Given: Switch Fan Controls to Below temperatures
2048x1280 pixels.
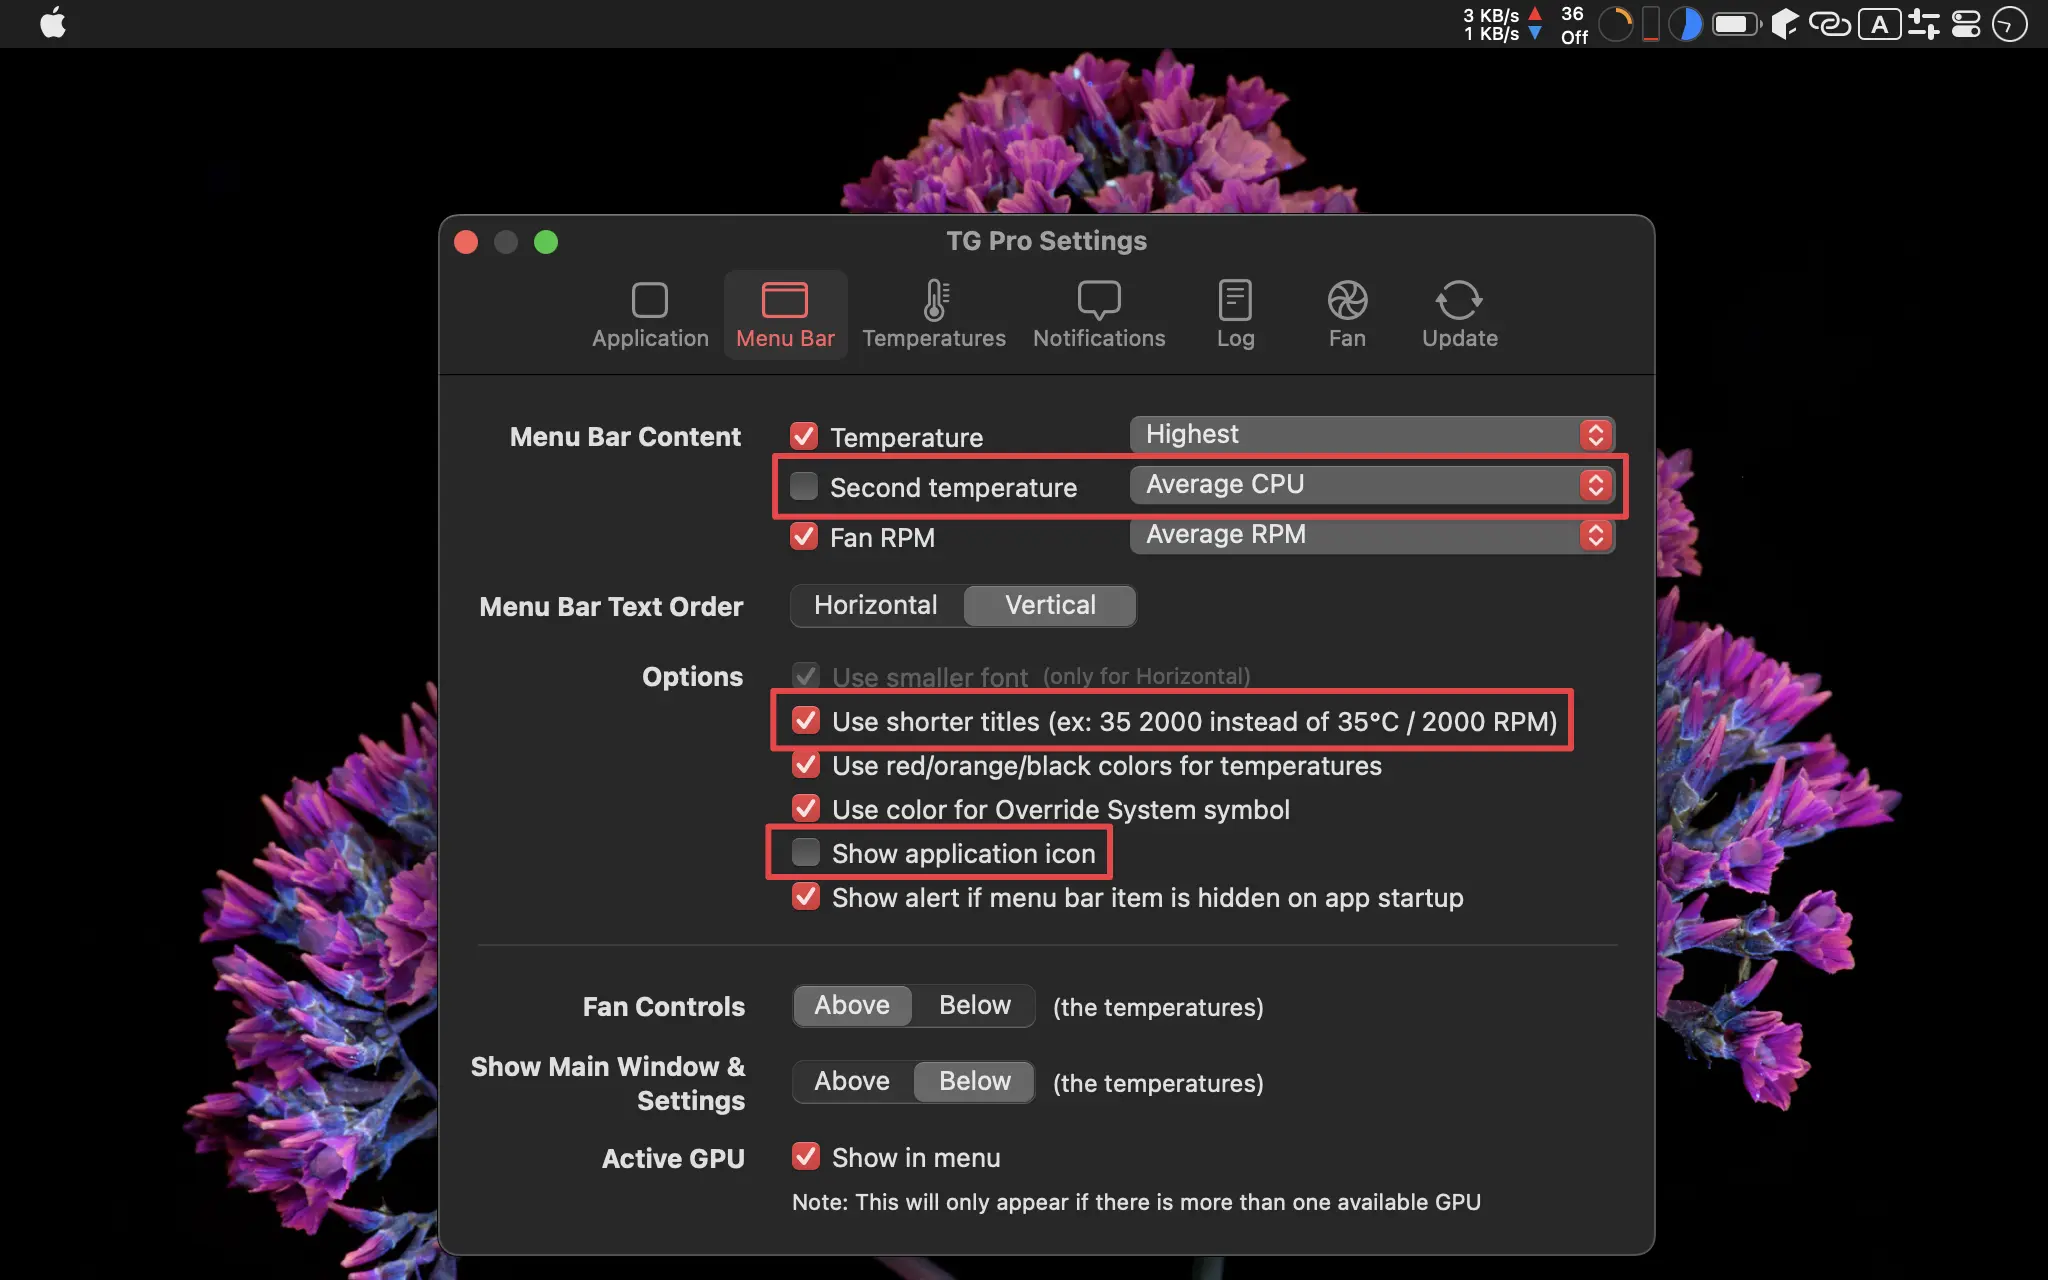Looking at the screenshot, I should (975, 1004).
